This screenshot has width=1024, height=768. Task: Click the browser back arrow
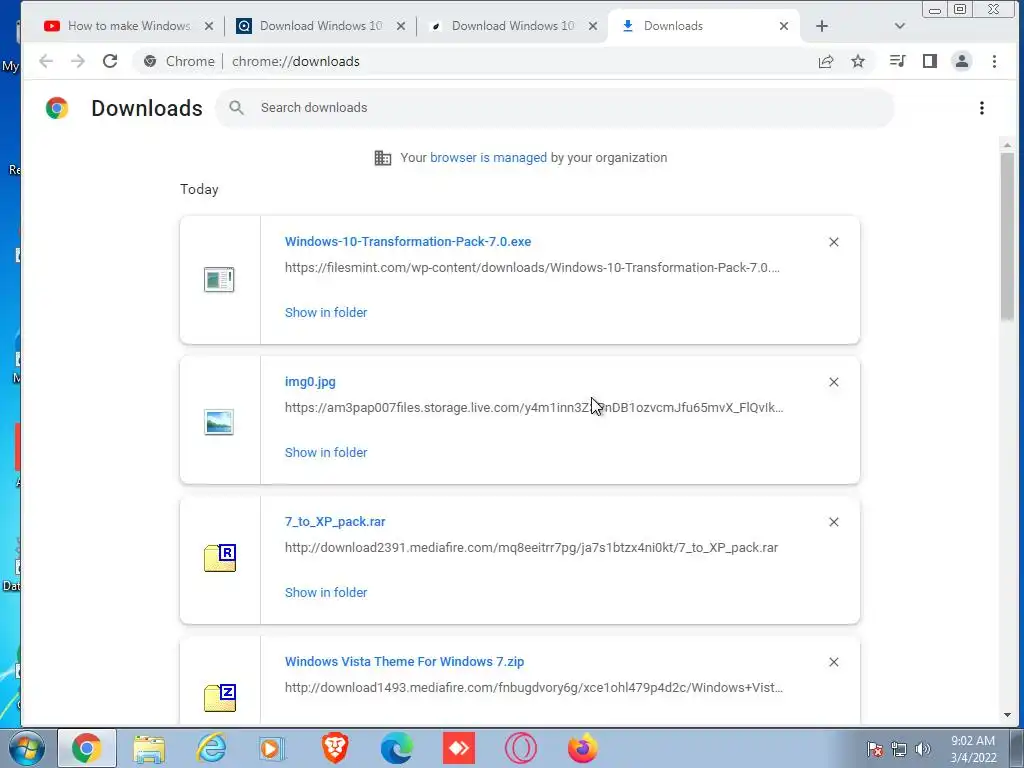click(x=46, y=61)
